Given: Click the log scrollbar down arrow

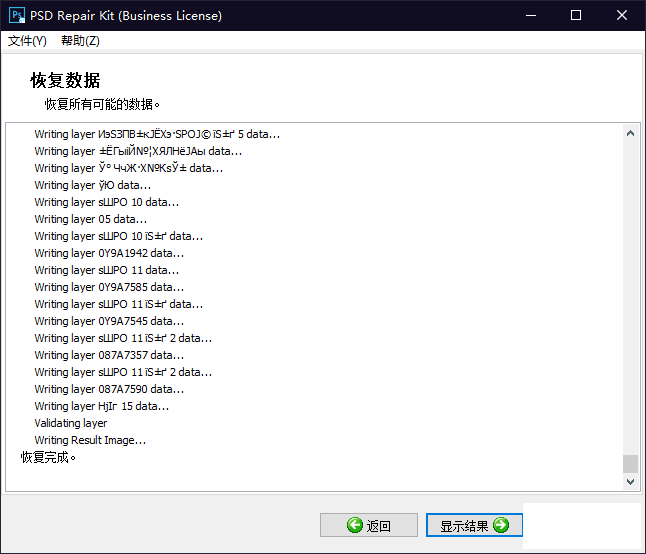Looking at the screenshot, I should [x=630, y=481].
